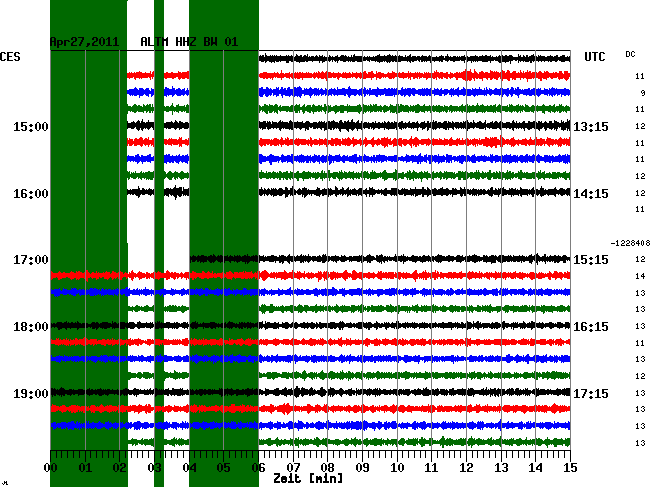The height and width of the screenshot is (494, 650).
Task: Click minute label 08 on the Zeit axis
Action: (x=327, y=468)
